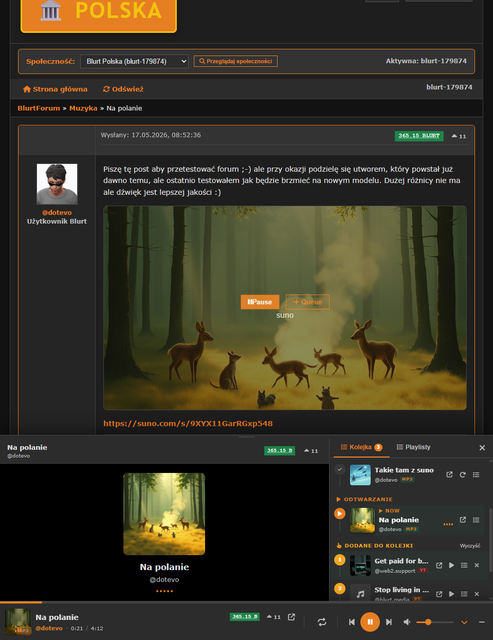Open Takie tam z suno post externally

tap(449, 475)
